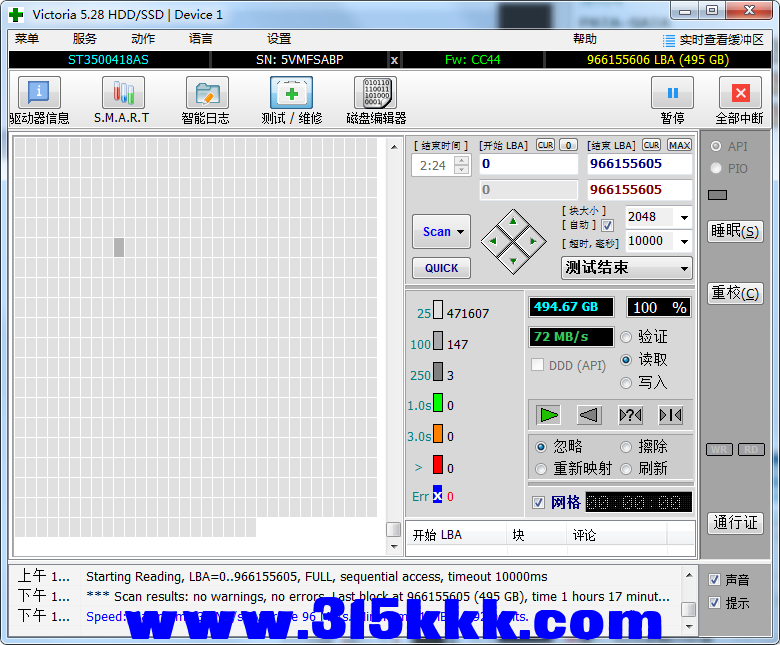Open the S.M.A.R.T toolbar icon
Viewport: 780px width, 645px height.
pos(122,94)
